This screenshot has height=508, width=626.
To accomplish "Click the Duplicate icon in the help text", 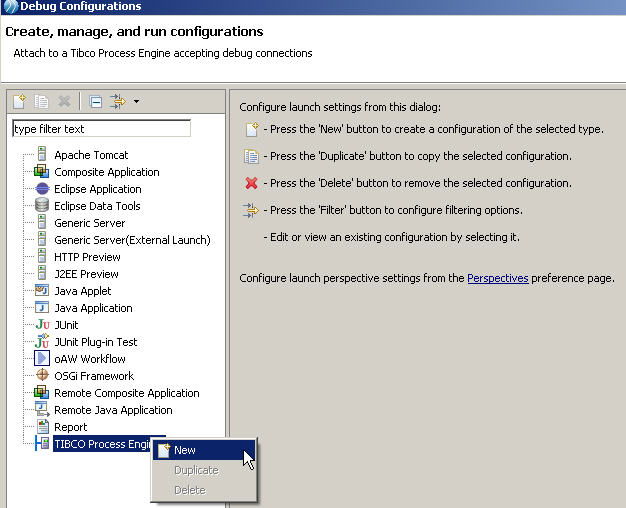I will [x=251, y=156].
